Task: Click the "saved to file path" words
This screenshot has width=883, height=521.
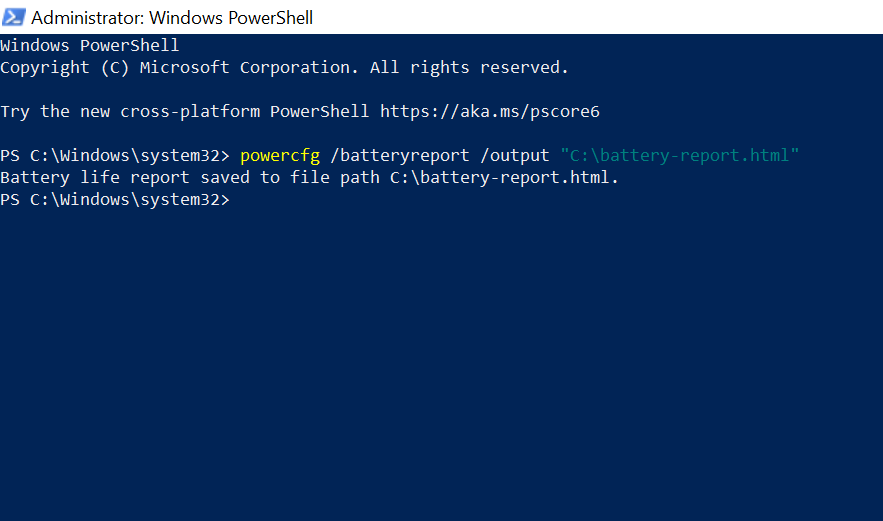Action: tap(285, 177)
